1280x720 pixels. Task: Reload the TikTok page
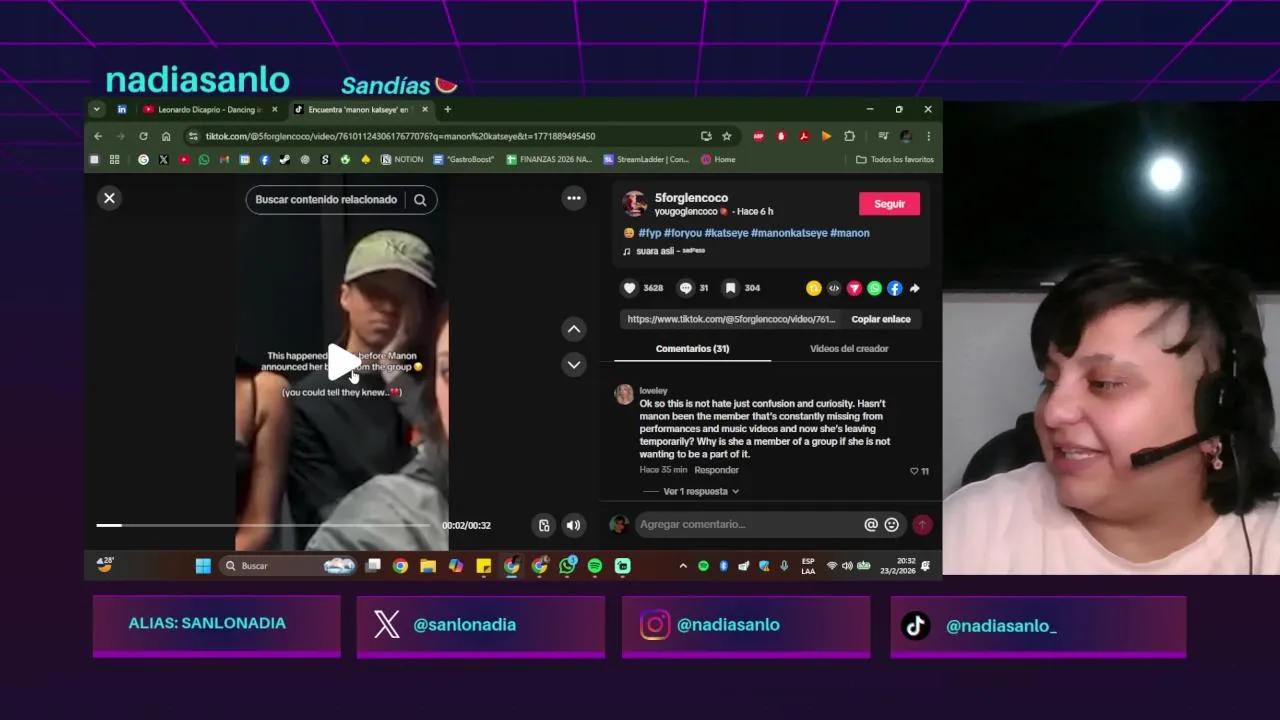point(143,136)
